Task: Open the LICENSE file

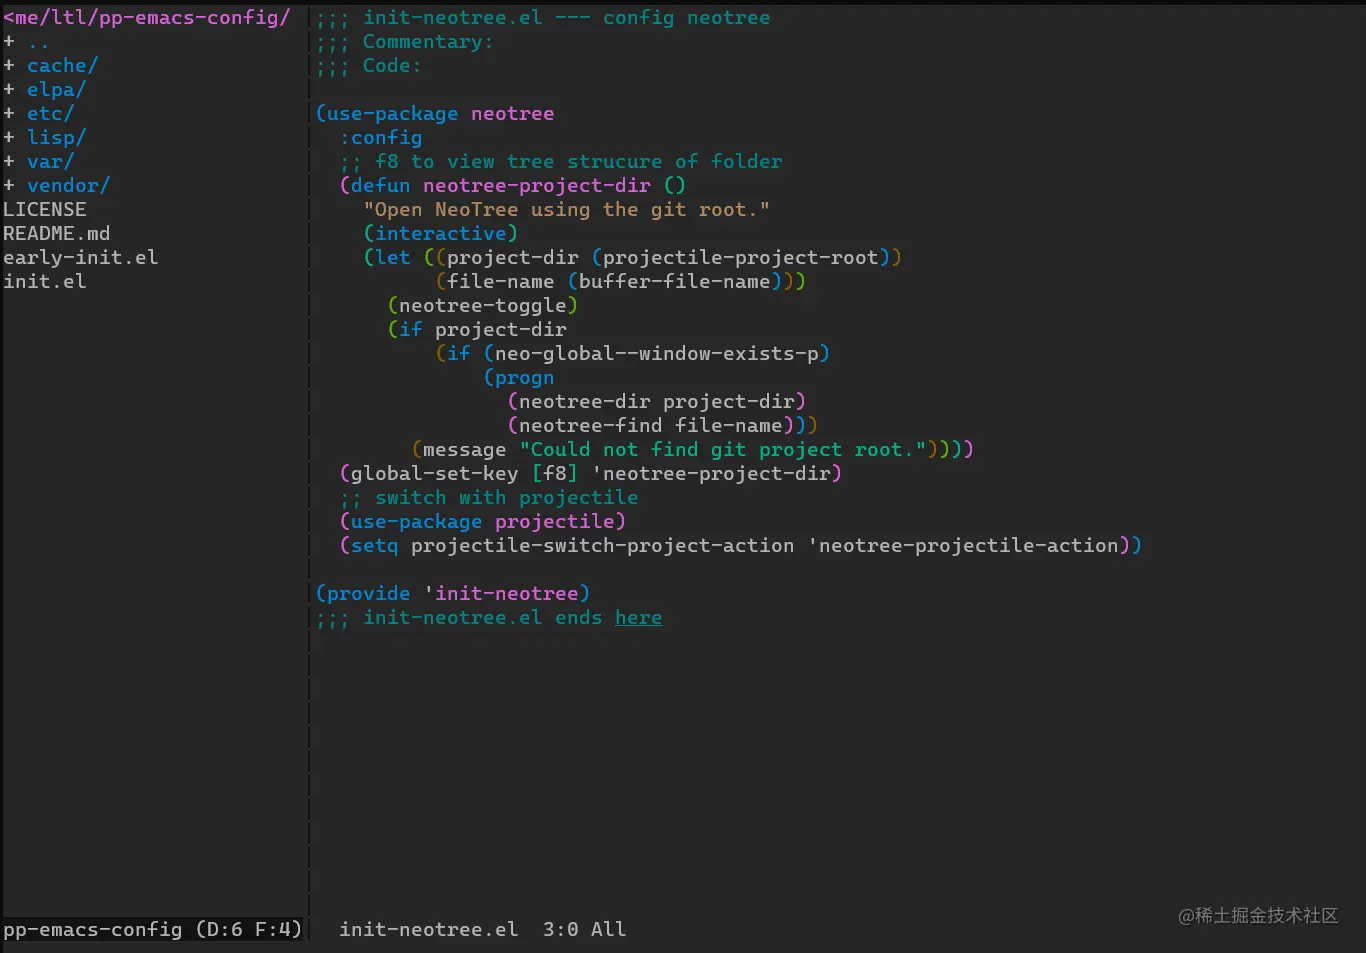Action: coord(45,209)
